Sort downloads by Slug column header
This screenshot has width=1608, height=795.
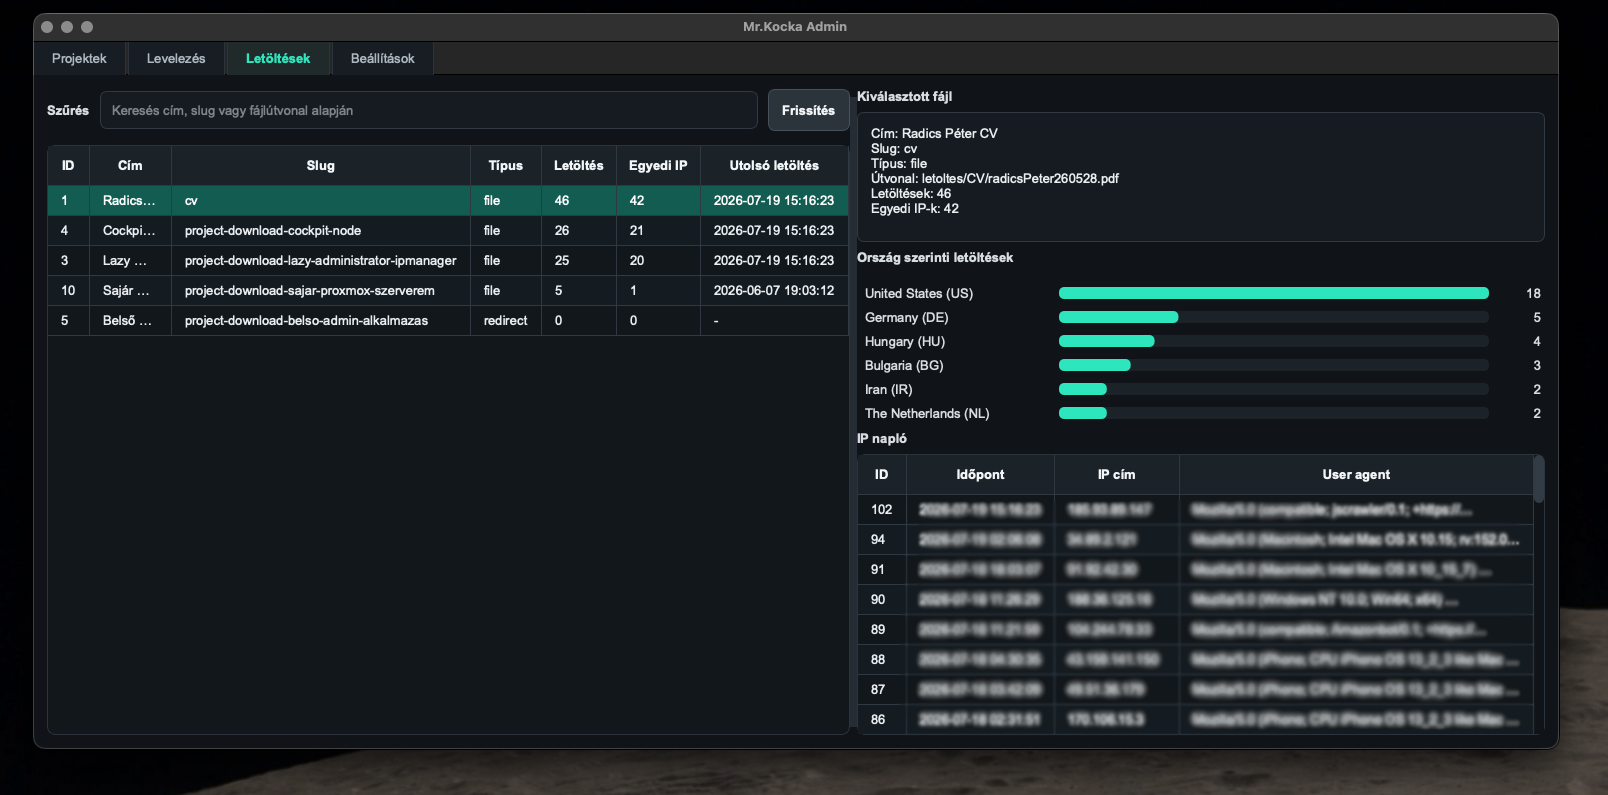(321, 166)
